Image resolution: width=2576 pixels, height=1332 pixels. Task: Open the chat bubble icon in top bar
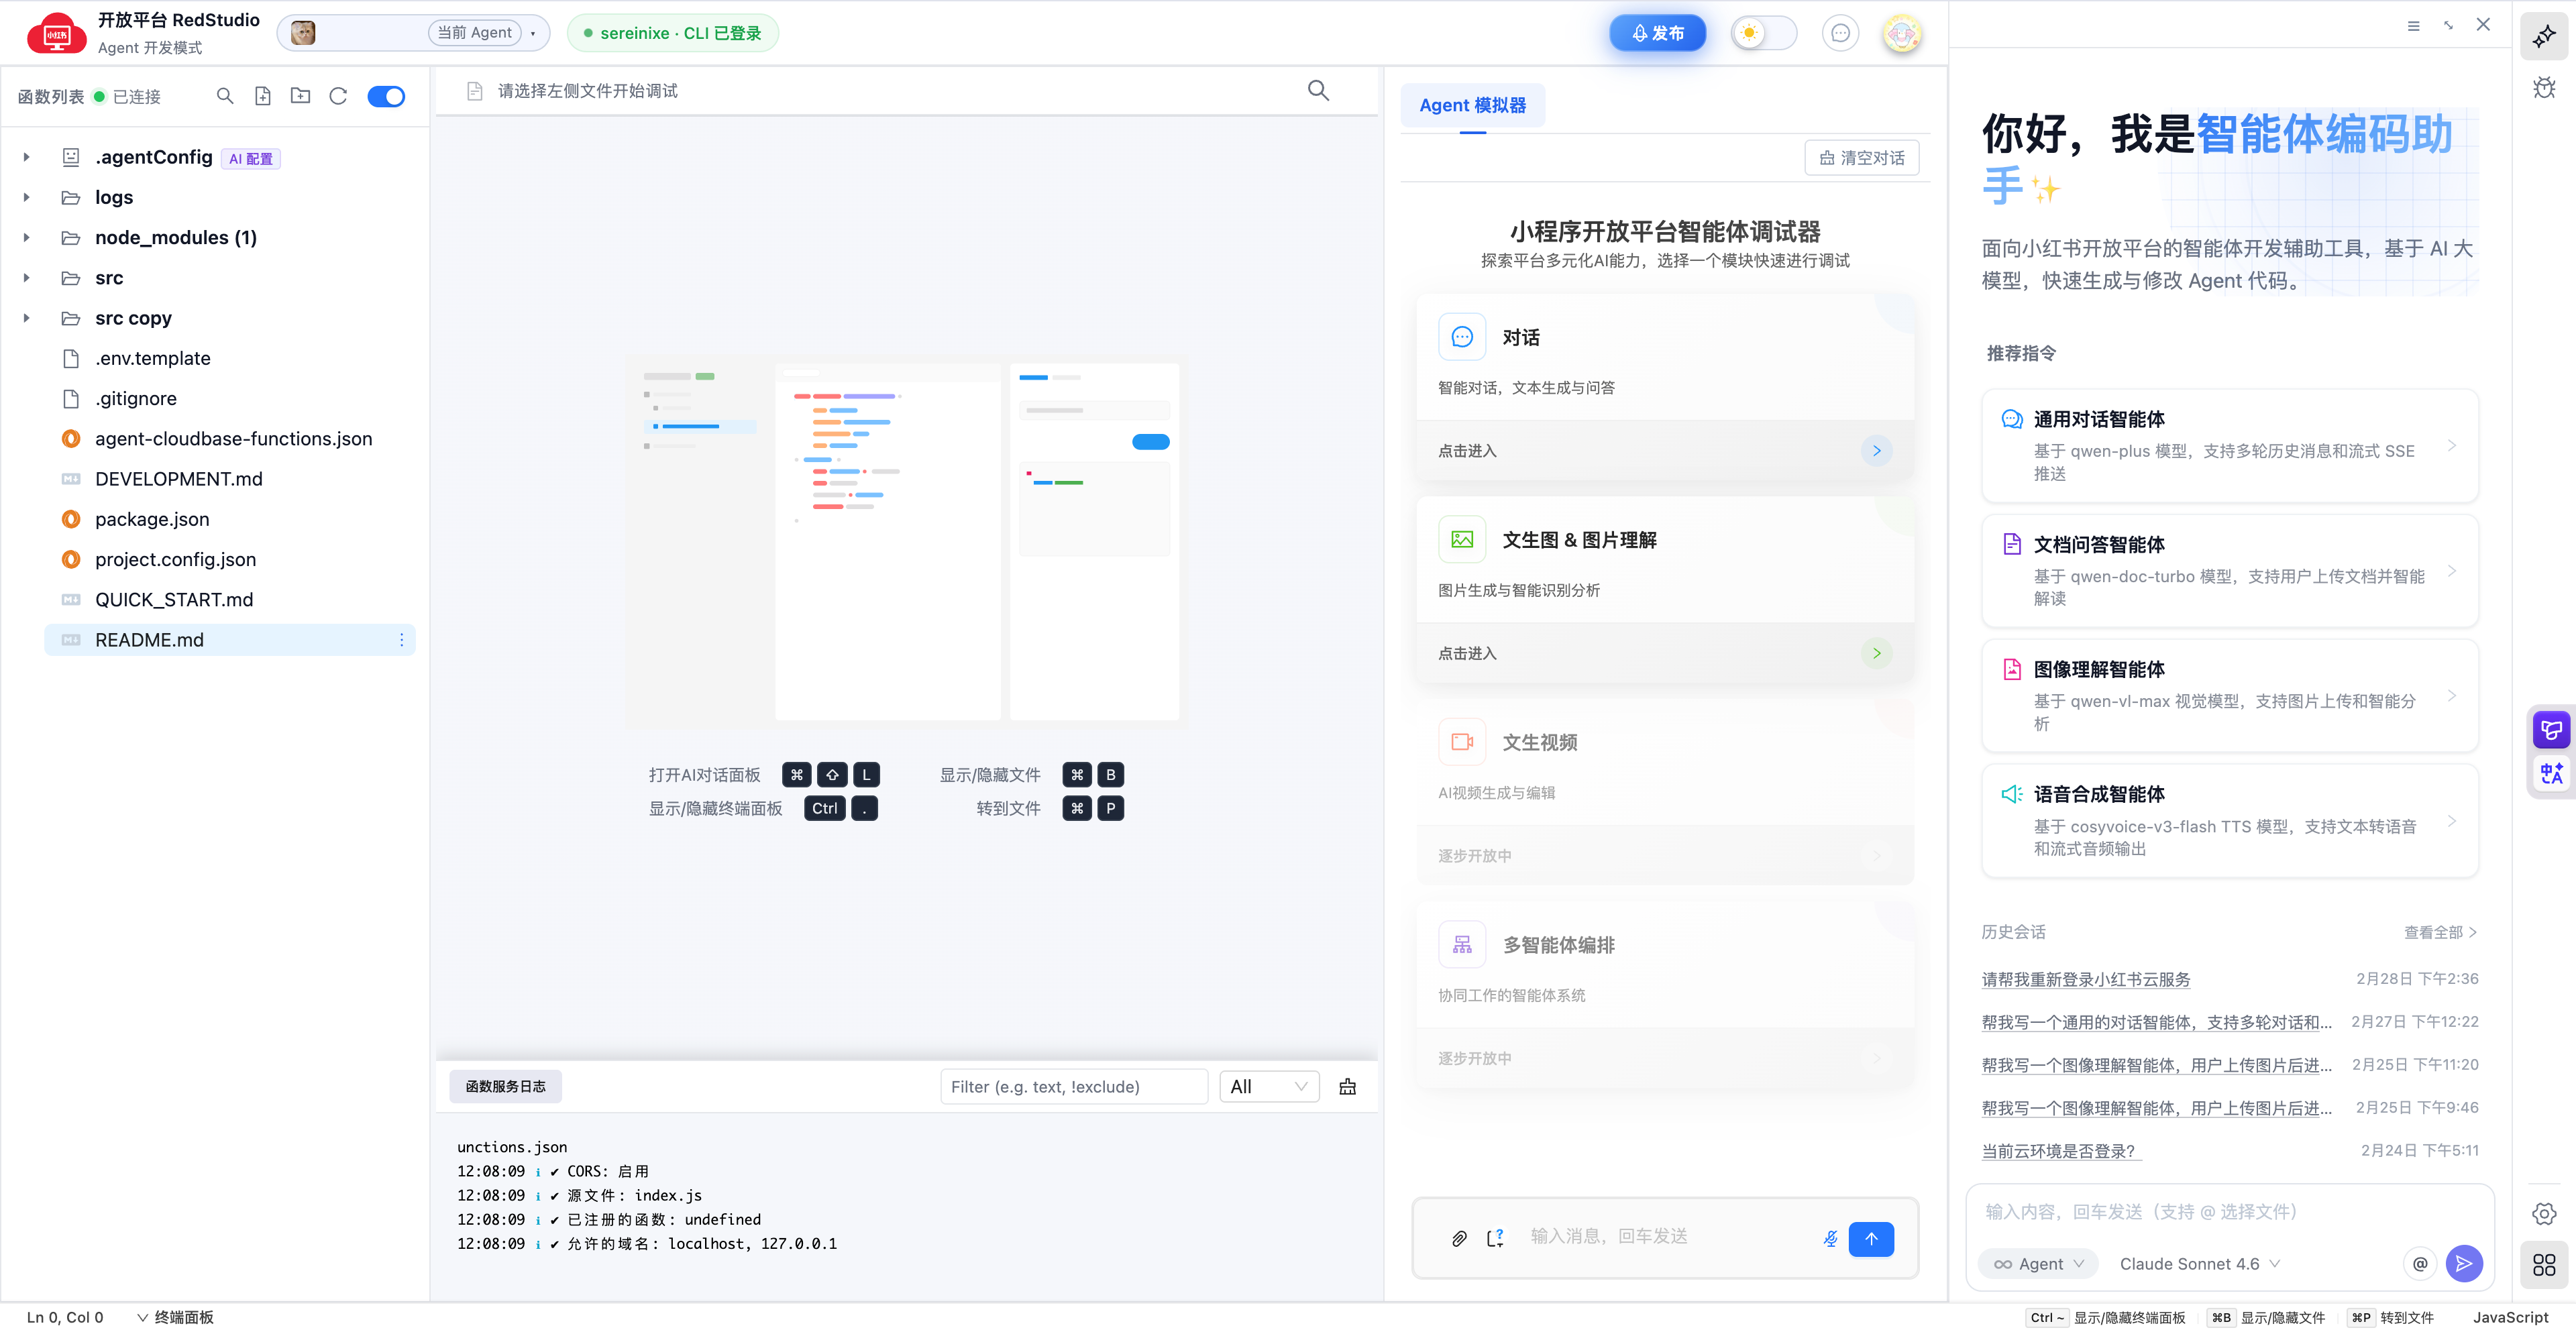coord(1840,33)
